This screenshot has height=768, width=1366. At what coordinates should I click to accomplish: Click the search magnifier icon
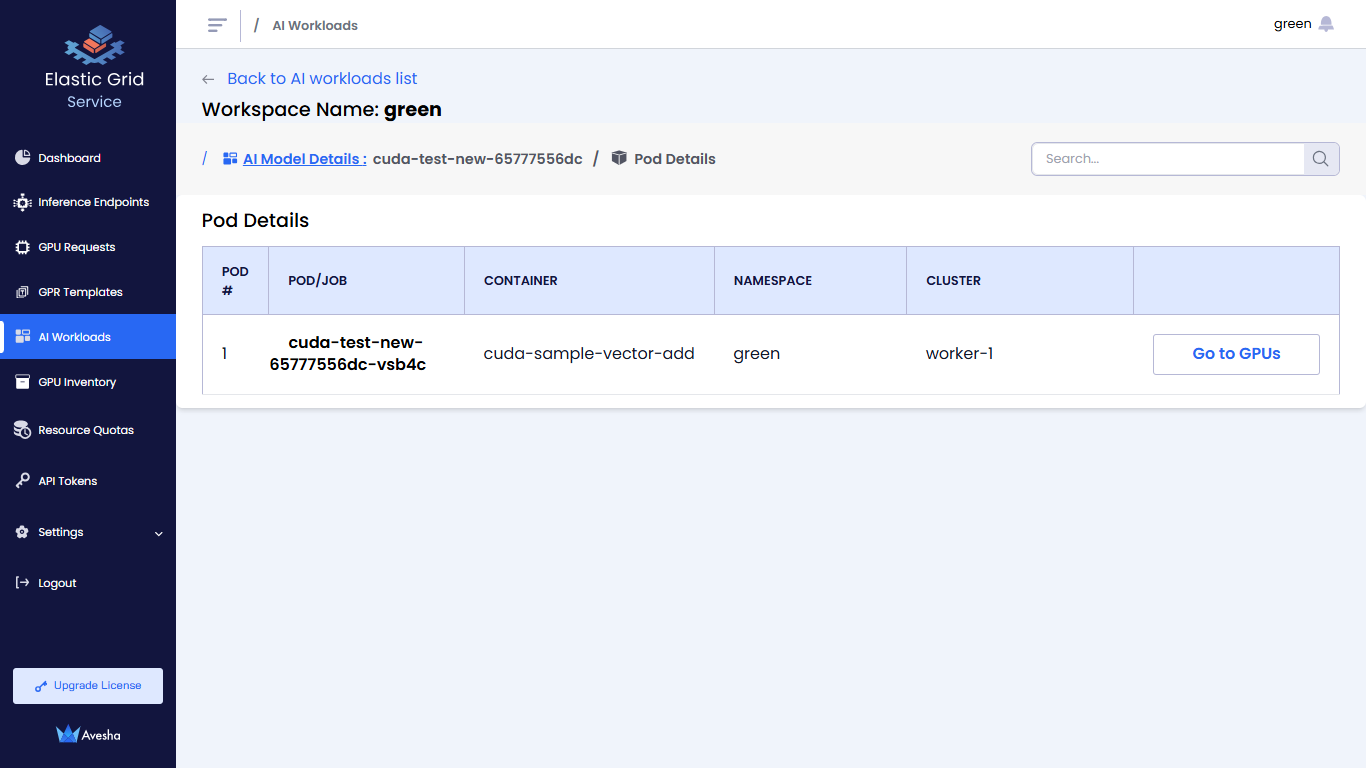(1321, 159)
